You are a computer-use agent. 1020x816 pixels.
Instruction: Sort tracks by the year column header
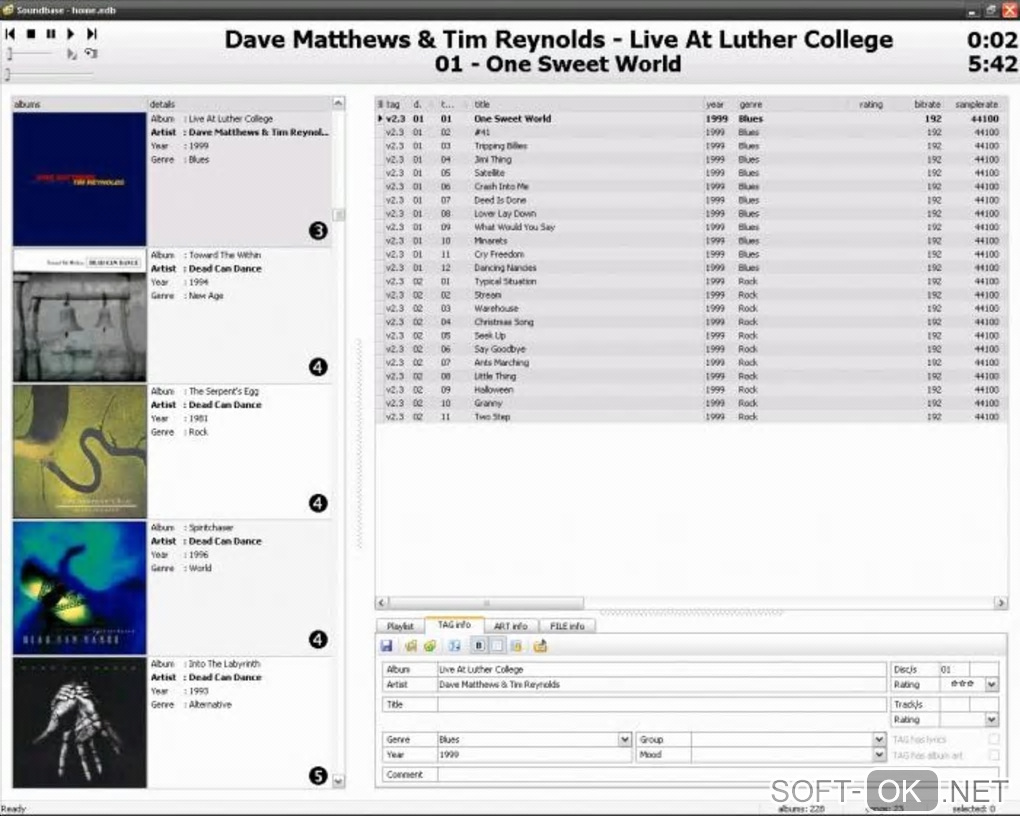(x=718, y=104)
